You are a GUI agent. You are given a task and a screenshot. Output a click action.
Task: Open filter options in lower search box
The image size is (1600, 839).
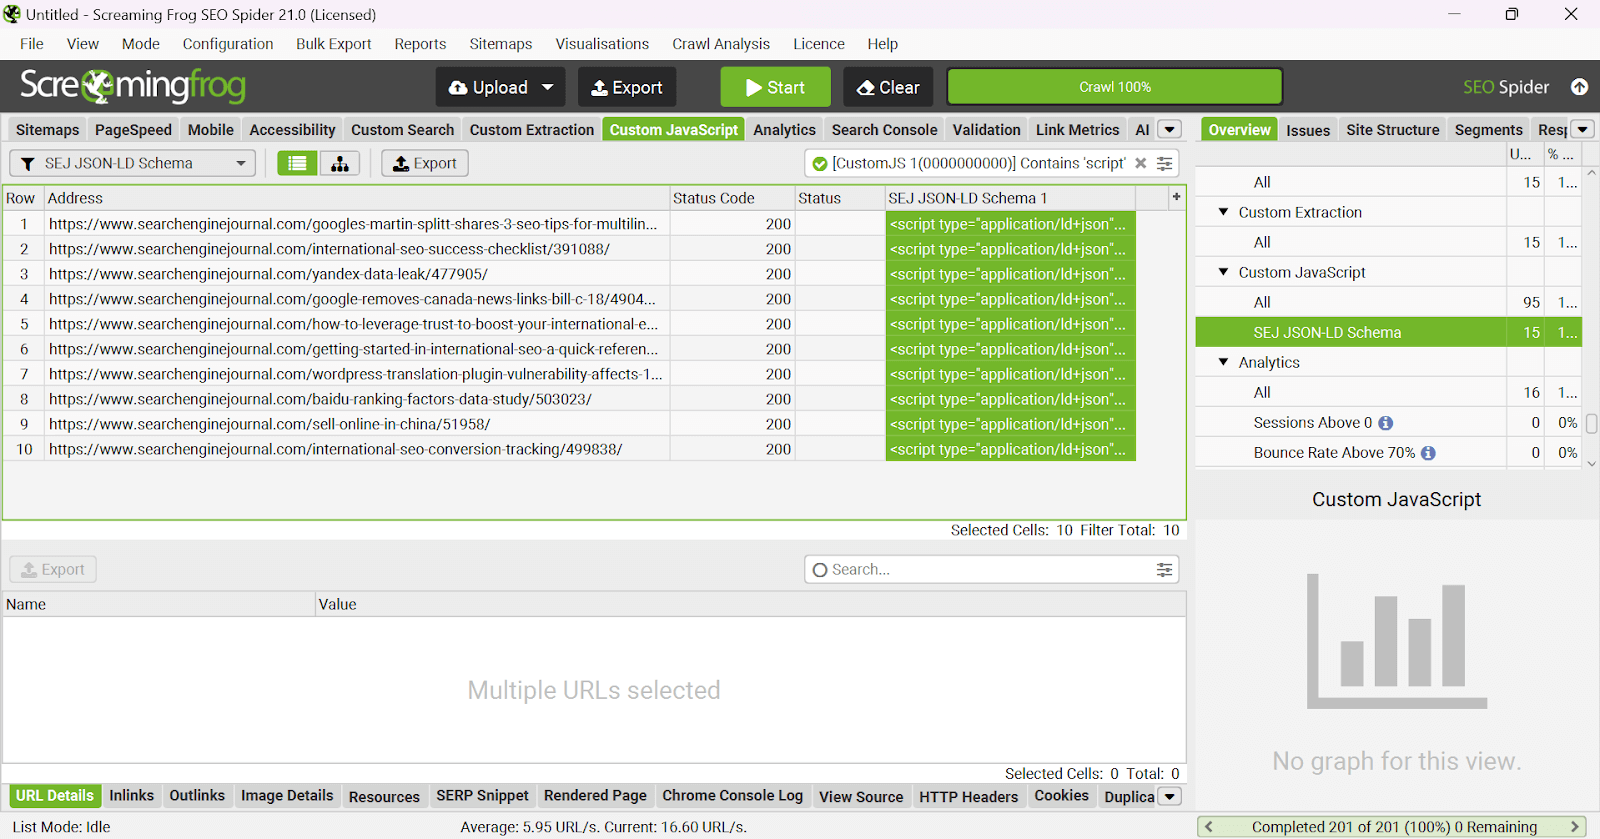(x=1164, y=570)
